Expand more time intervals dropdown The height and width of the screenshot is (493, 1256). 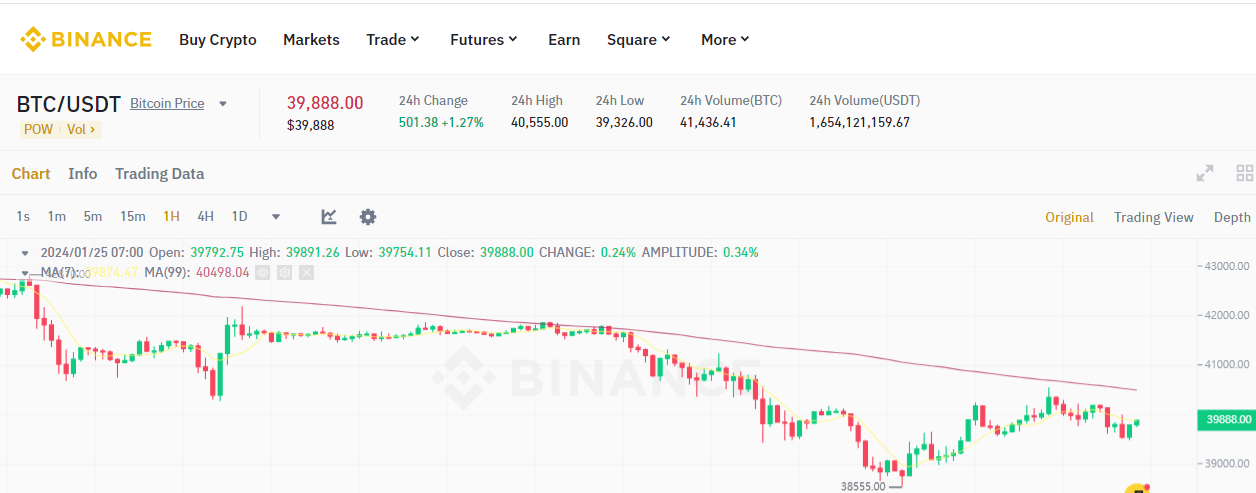pyautogui.click(x=276, y=217)
